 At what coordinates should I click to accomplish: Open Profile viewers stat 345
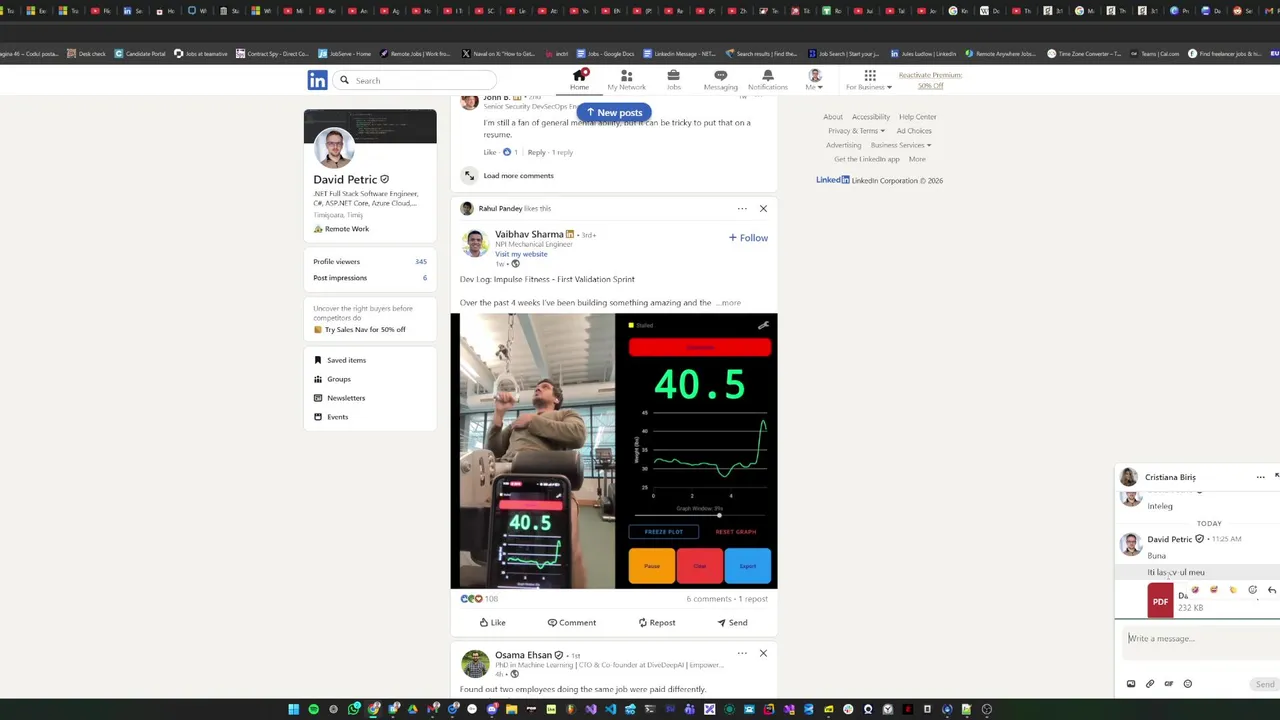click(x=370, y=261)
